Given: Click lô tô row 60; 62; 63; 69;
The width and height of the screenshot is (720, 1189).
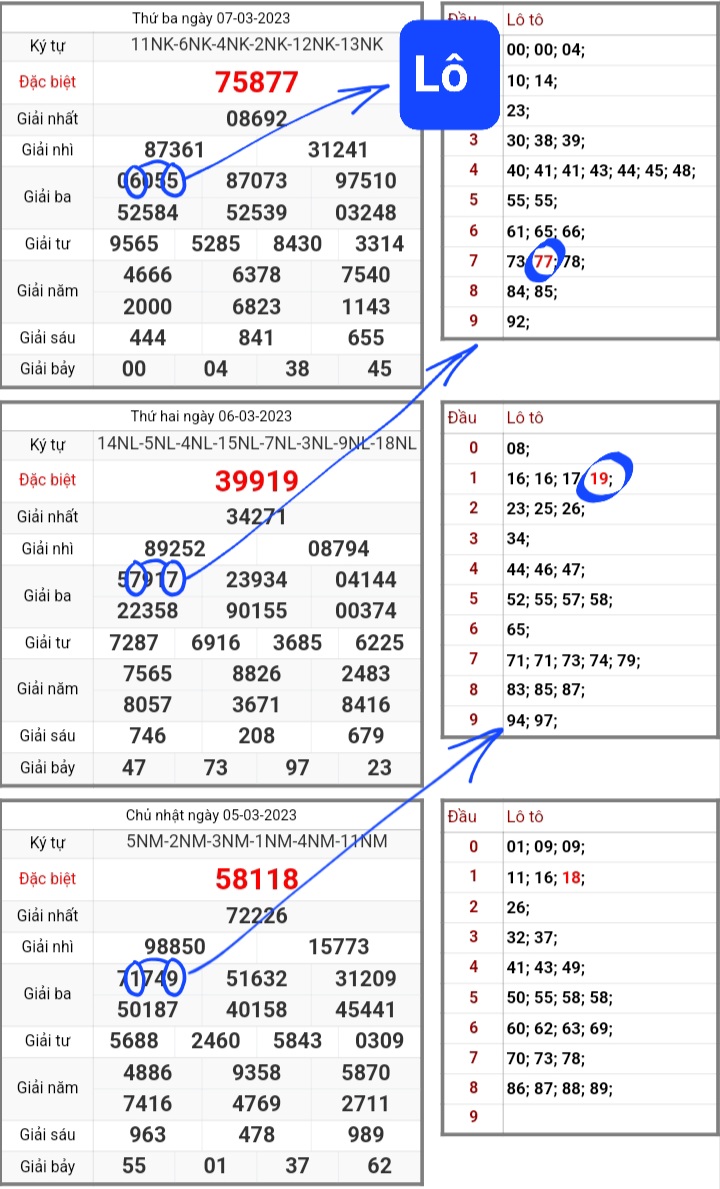Looking at the screenshot, I should point(559,1028).
